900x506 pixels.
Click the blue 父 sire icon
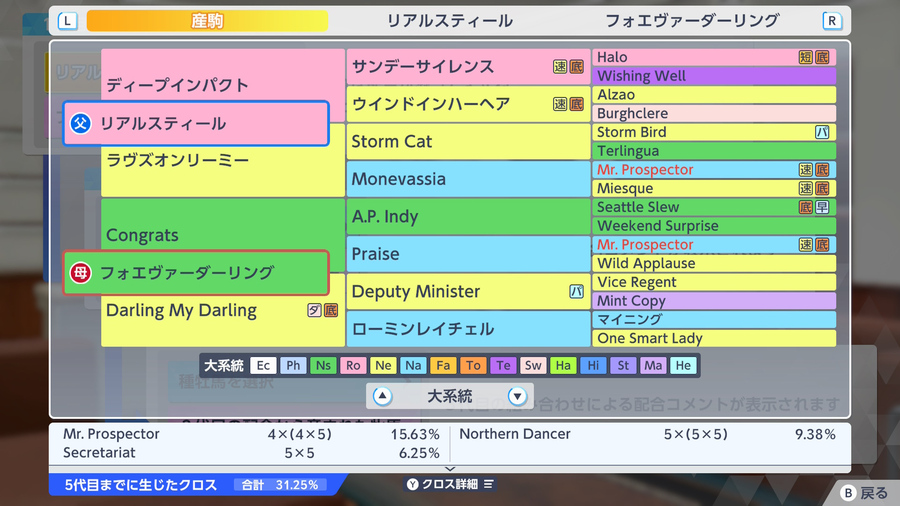tap(80, 123)
